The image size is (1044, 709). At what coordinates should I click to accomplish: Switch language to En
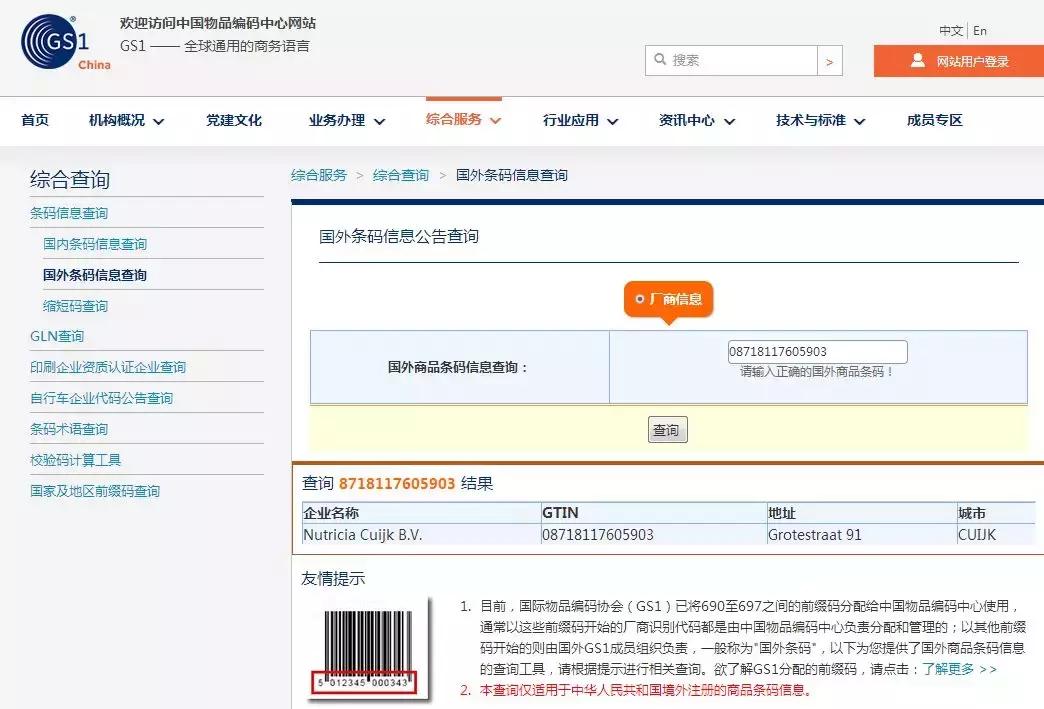pos(978,30)
